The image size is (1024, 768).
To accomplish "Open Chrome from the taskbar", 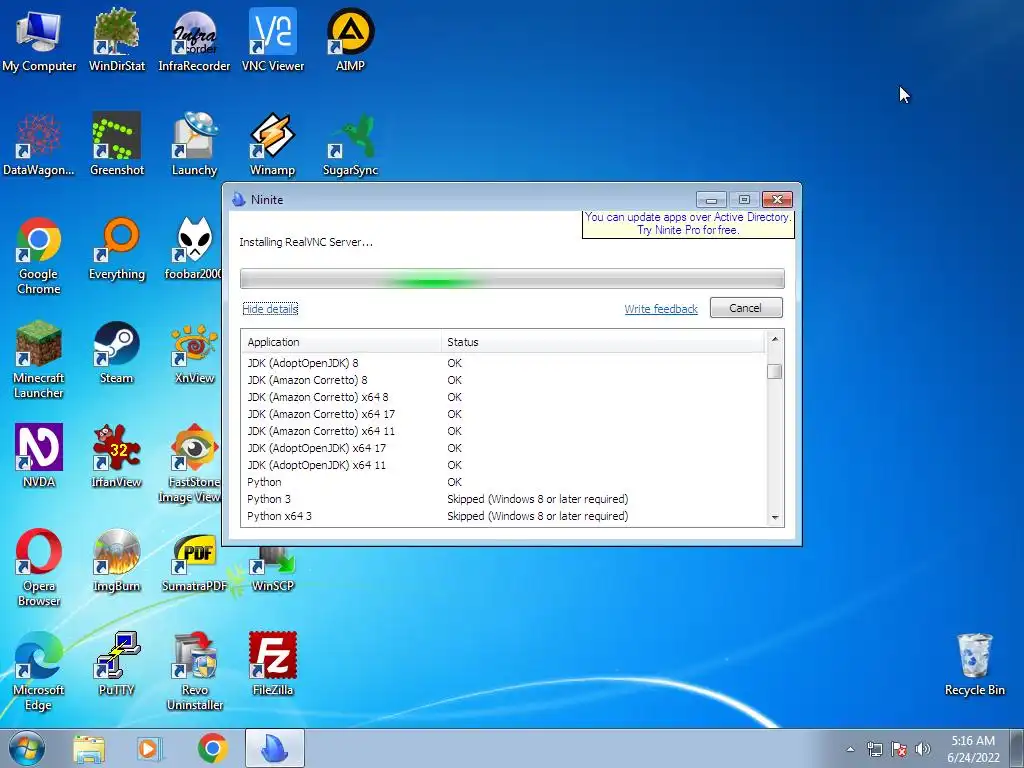I will point(212,748).
